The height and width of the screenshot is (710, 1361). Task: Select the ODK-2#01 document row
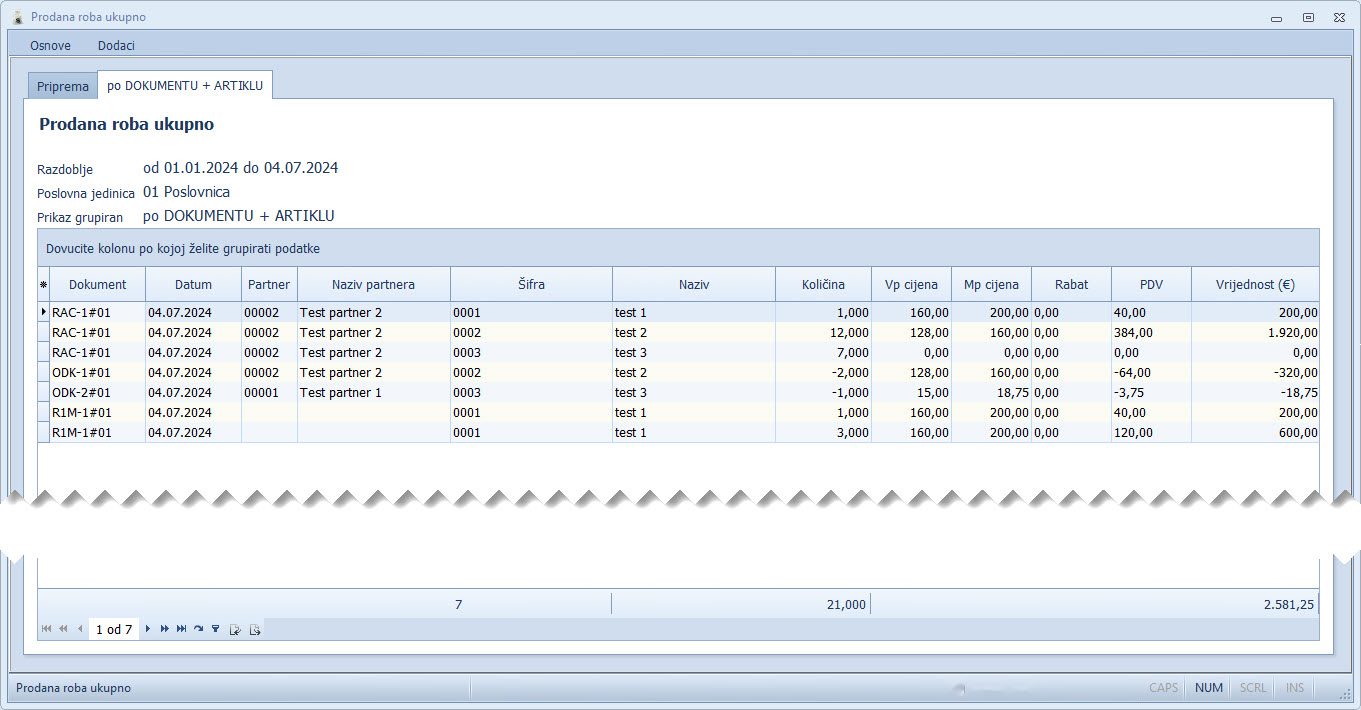pos(81,393)
